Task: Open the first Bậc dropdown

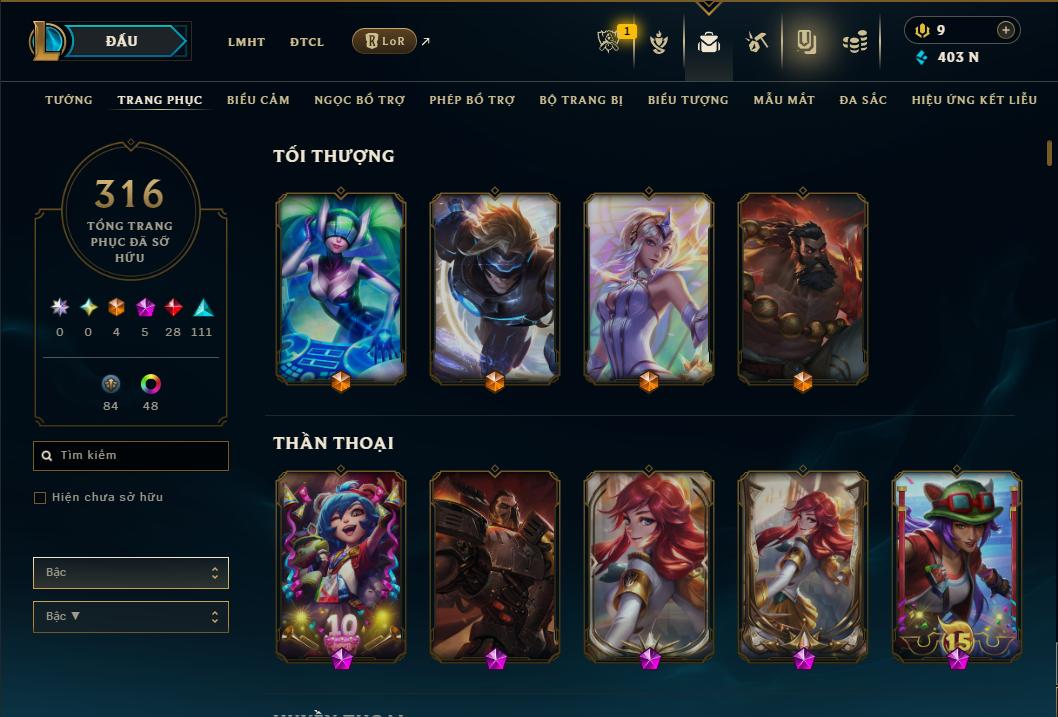Action: (131, 573)
